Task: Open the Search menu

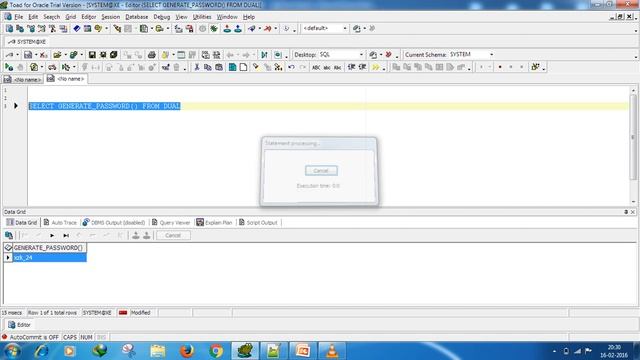Action: 51,17
